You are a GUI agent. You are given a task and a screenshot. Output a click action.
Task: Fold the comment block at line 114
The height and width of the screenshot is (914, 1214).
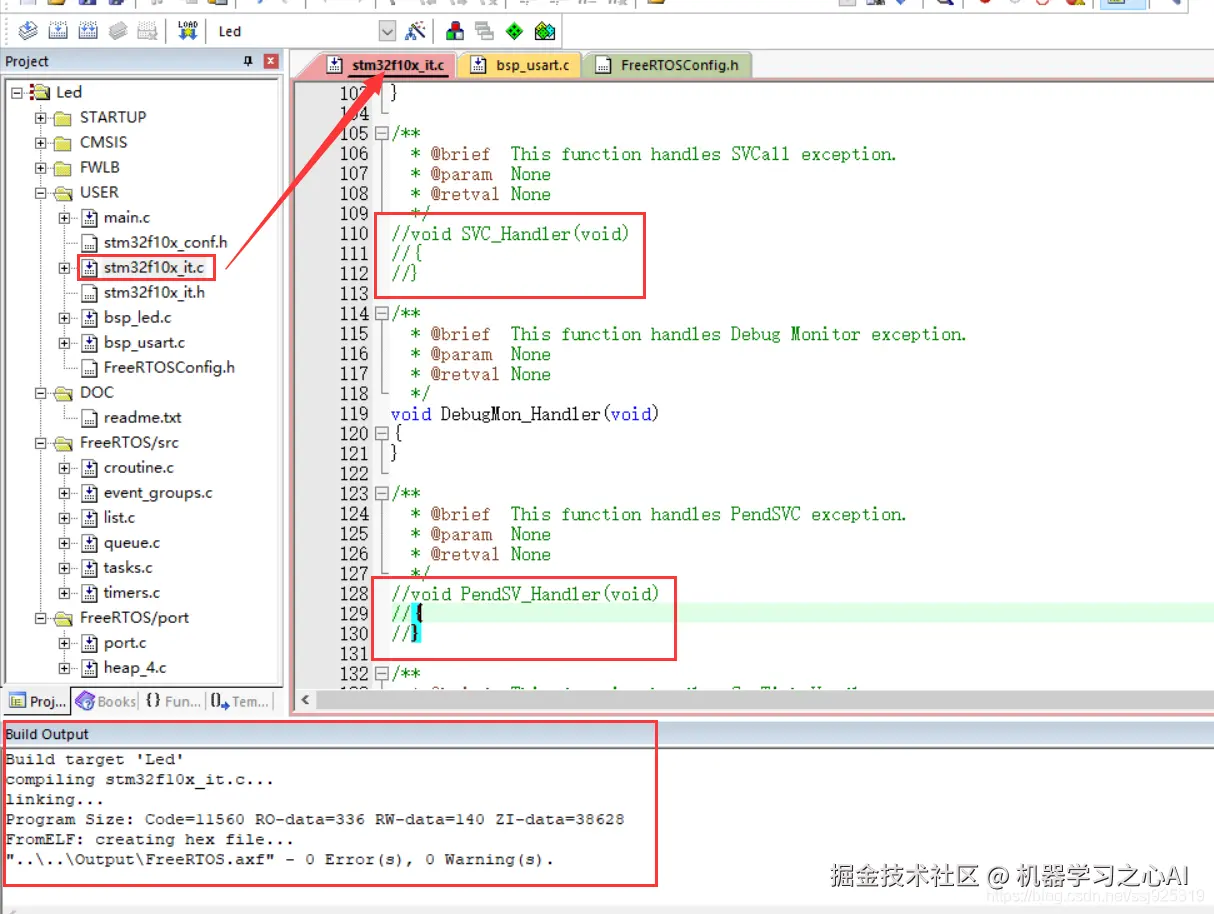(381, 313)
